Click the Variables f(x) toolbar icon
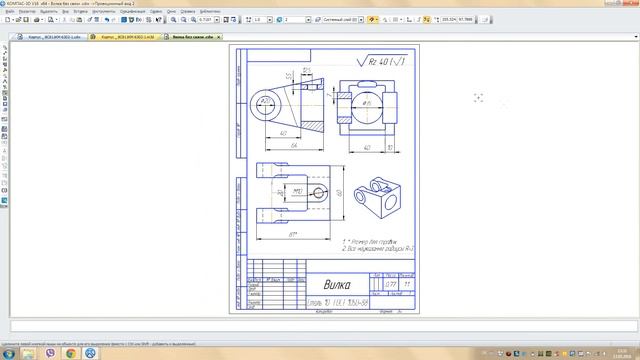The height and width of the screenshot is (360, 640). pyautogui.click(x=139, y=20)
